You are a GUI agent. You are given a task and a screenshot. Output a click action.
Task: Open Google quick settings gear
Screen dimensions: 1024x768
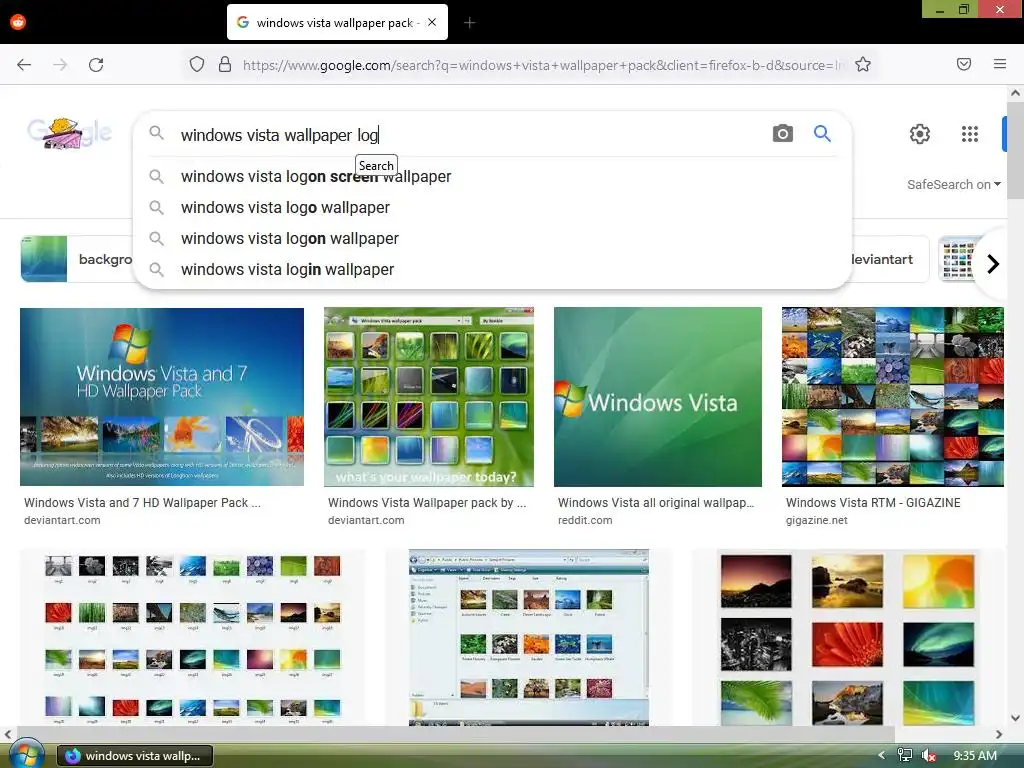[920, 134]
